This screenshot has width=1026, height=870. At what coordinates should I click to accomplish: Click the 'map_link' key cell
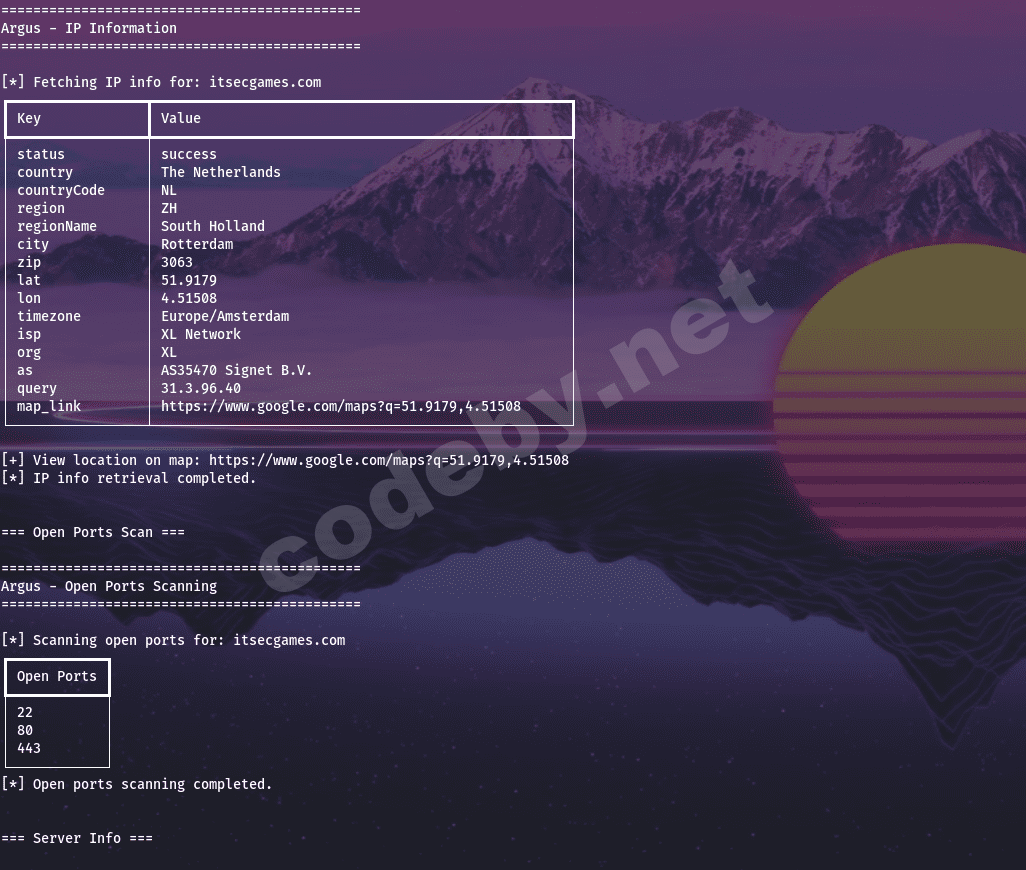coord(49,406)
